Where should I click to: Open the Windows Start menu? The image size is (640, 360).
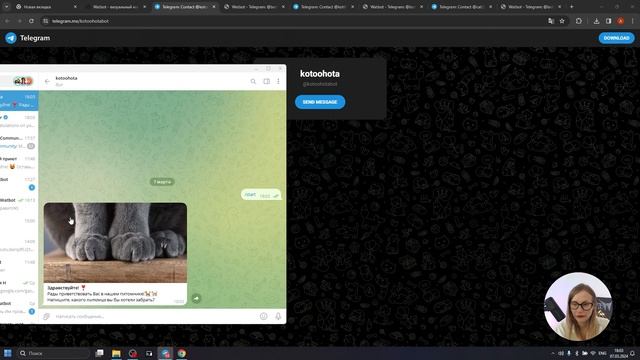[x=7, y=353]
